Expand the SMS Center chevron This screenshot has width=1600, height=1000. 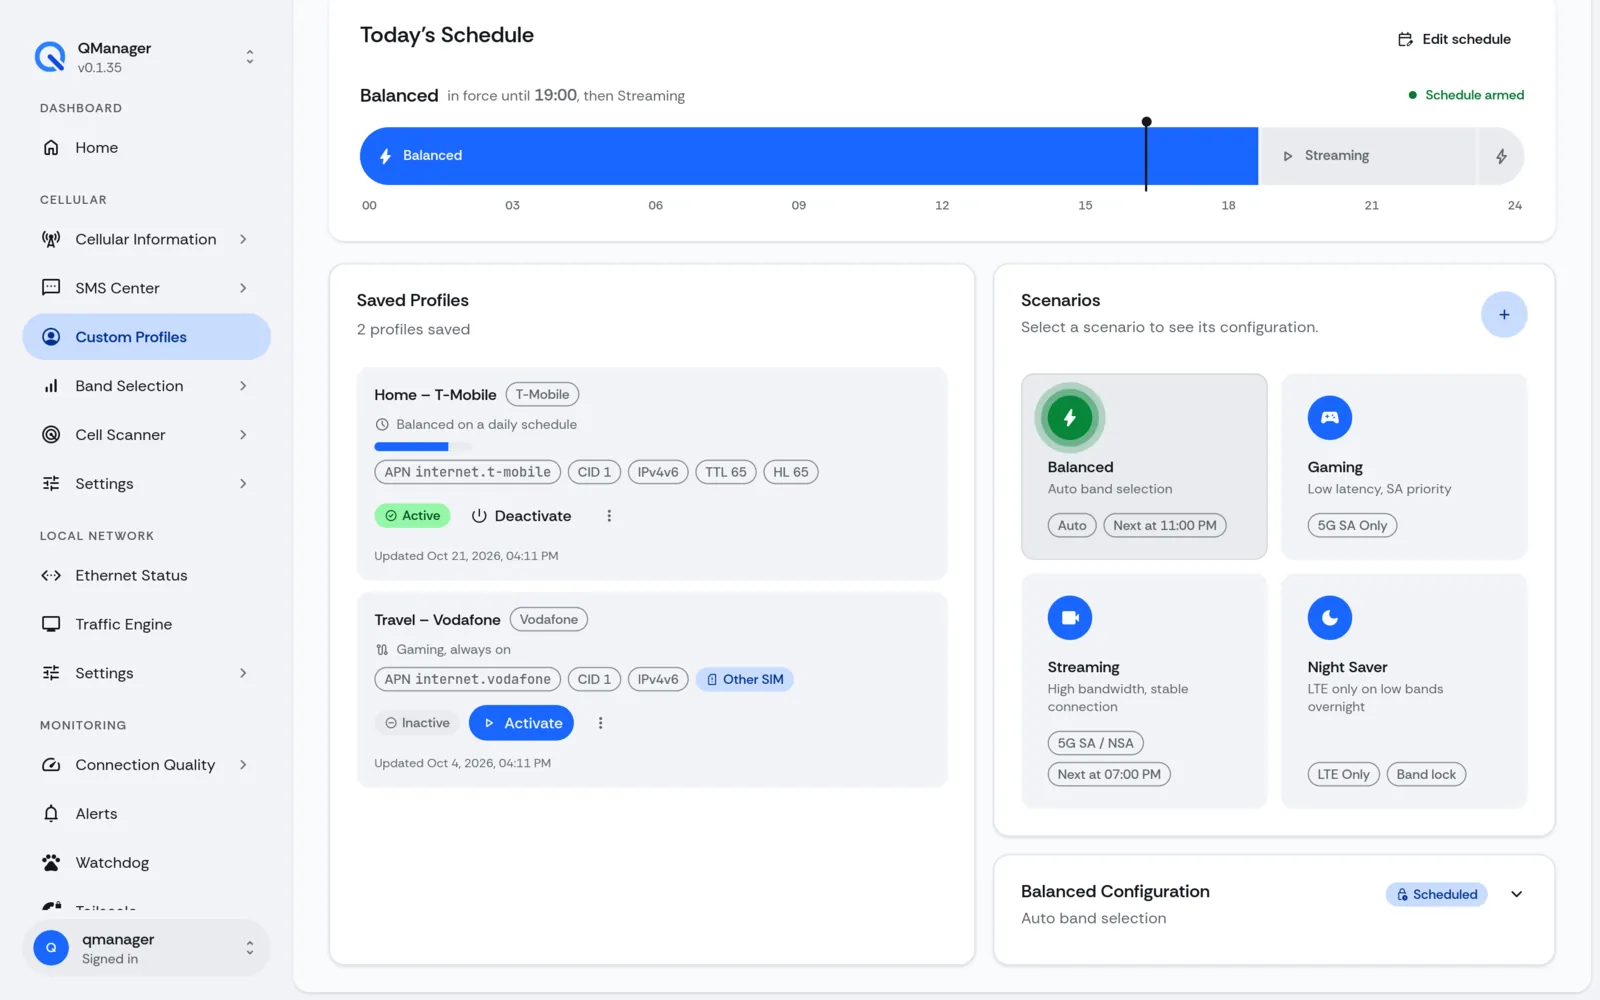coord(243,288)
